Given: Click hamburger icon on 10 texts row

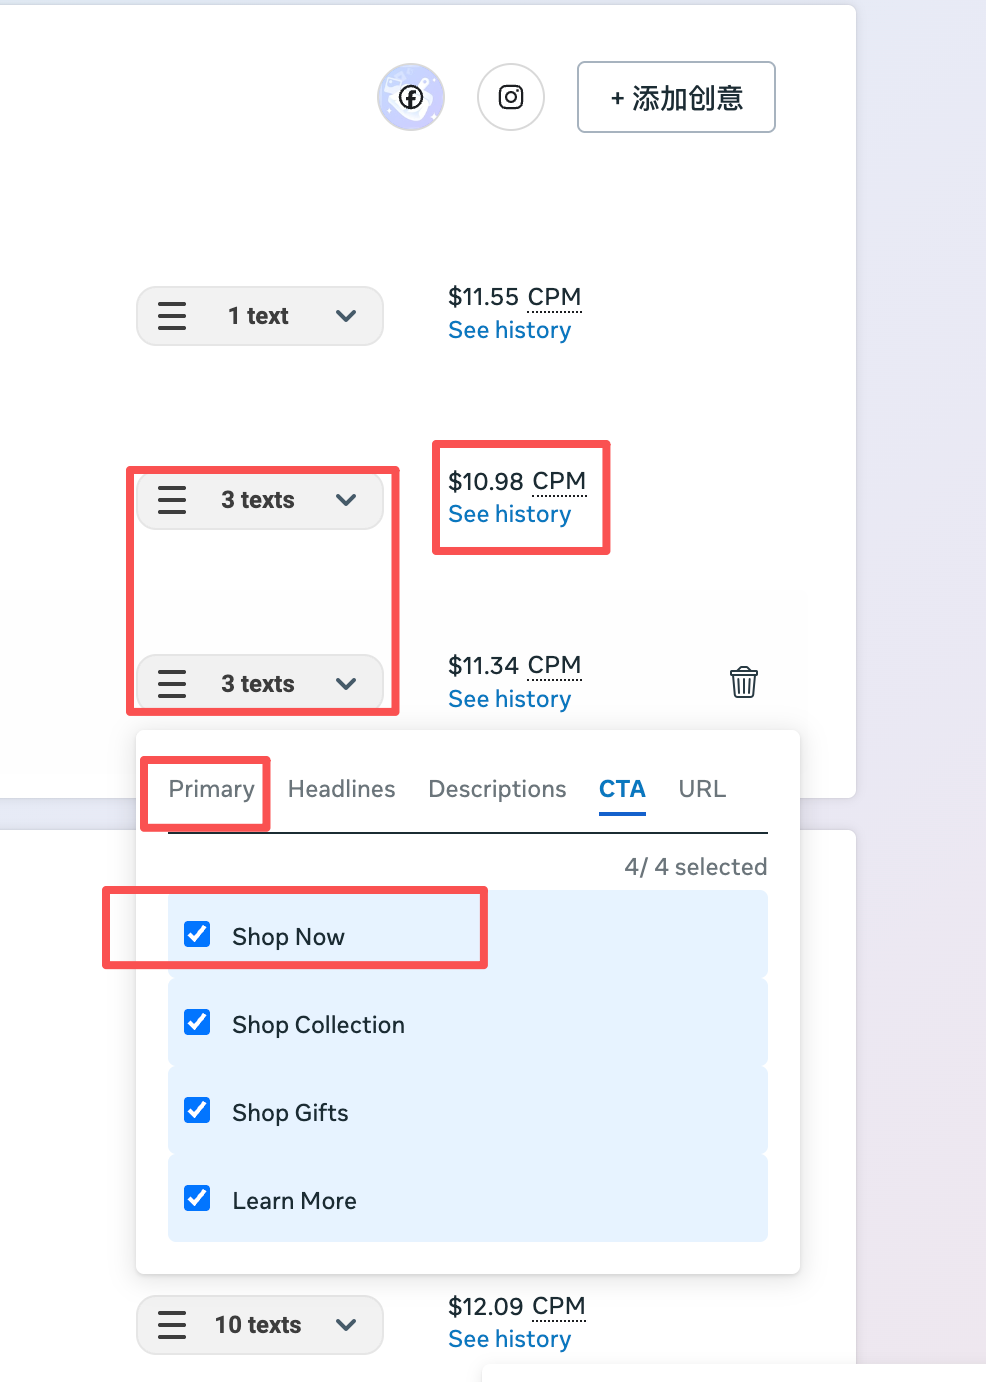Looking at the screenshot, I should (x=172, y=1325).
